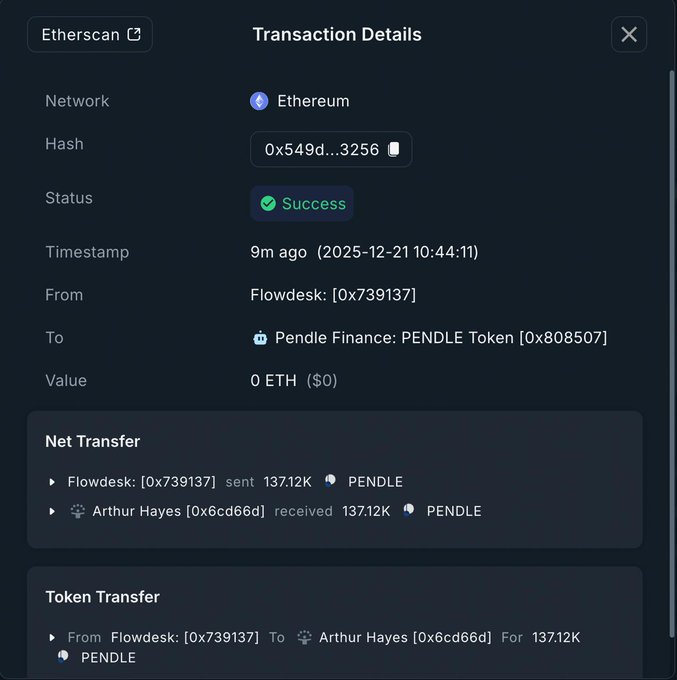Click the Ethereum network logo
This screenshot has width=677, height=680.
point(259,101)
